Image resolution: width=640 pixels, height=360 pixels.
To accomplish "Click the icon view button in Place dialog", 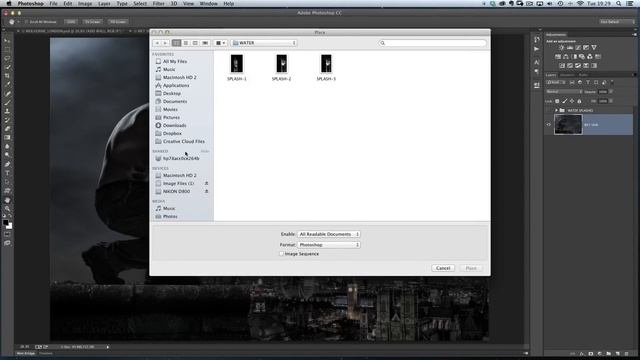I will (176, 43).
